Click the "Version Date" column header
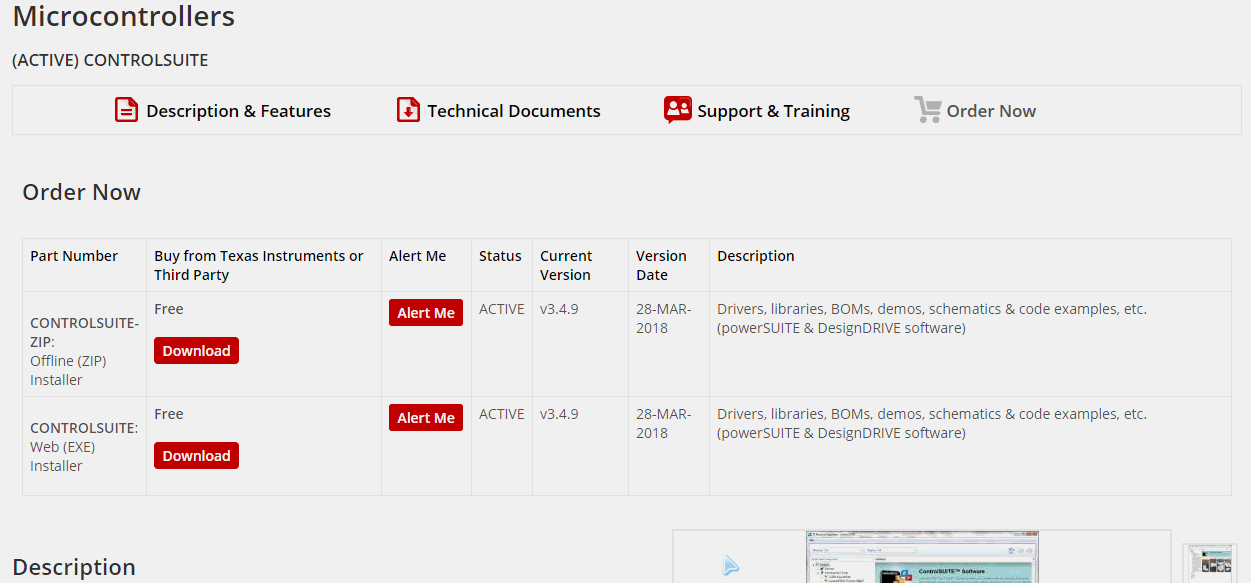 [661, 265]
